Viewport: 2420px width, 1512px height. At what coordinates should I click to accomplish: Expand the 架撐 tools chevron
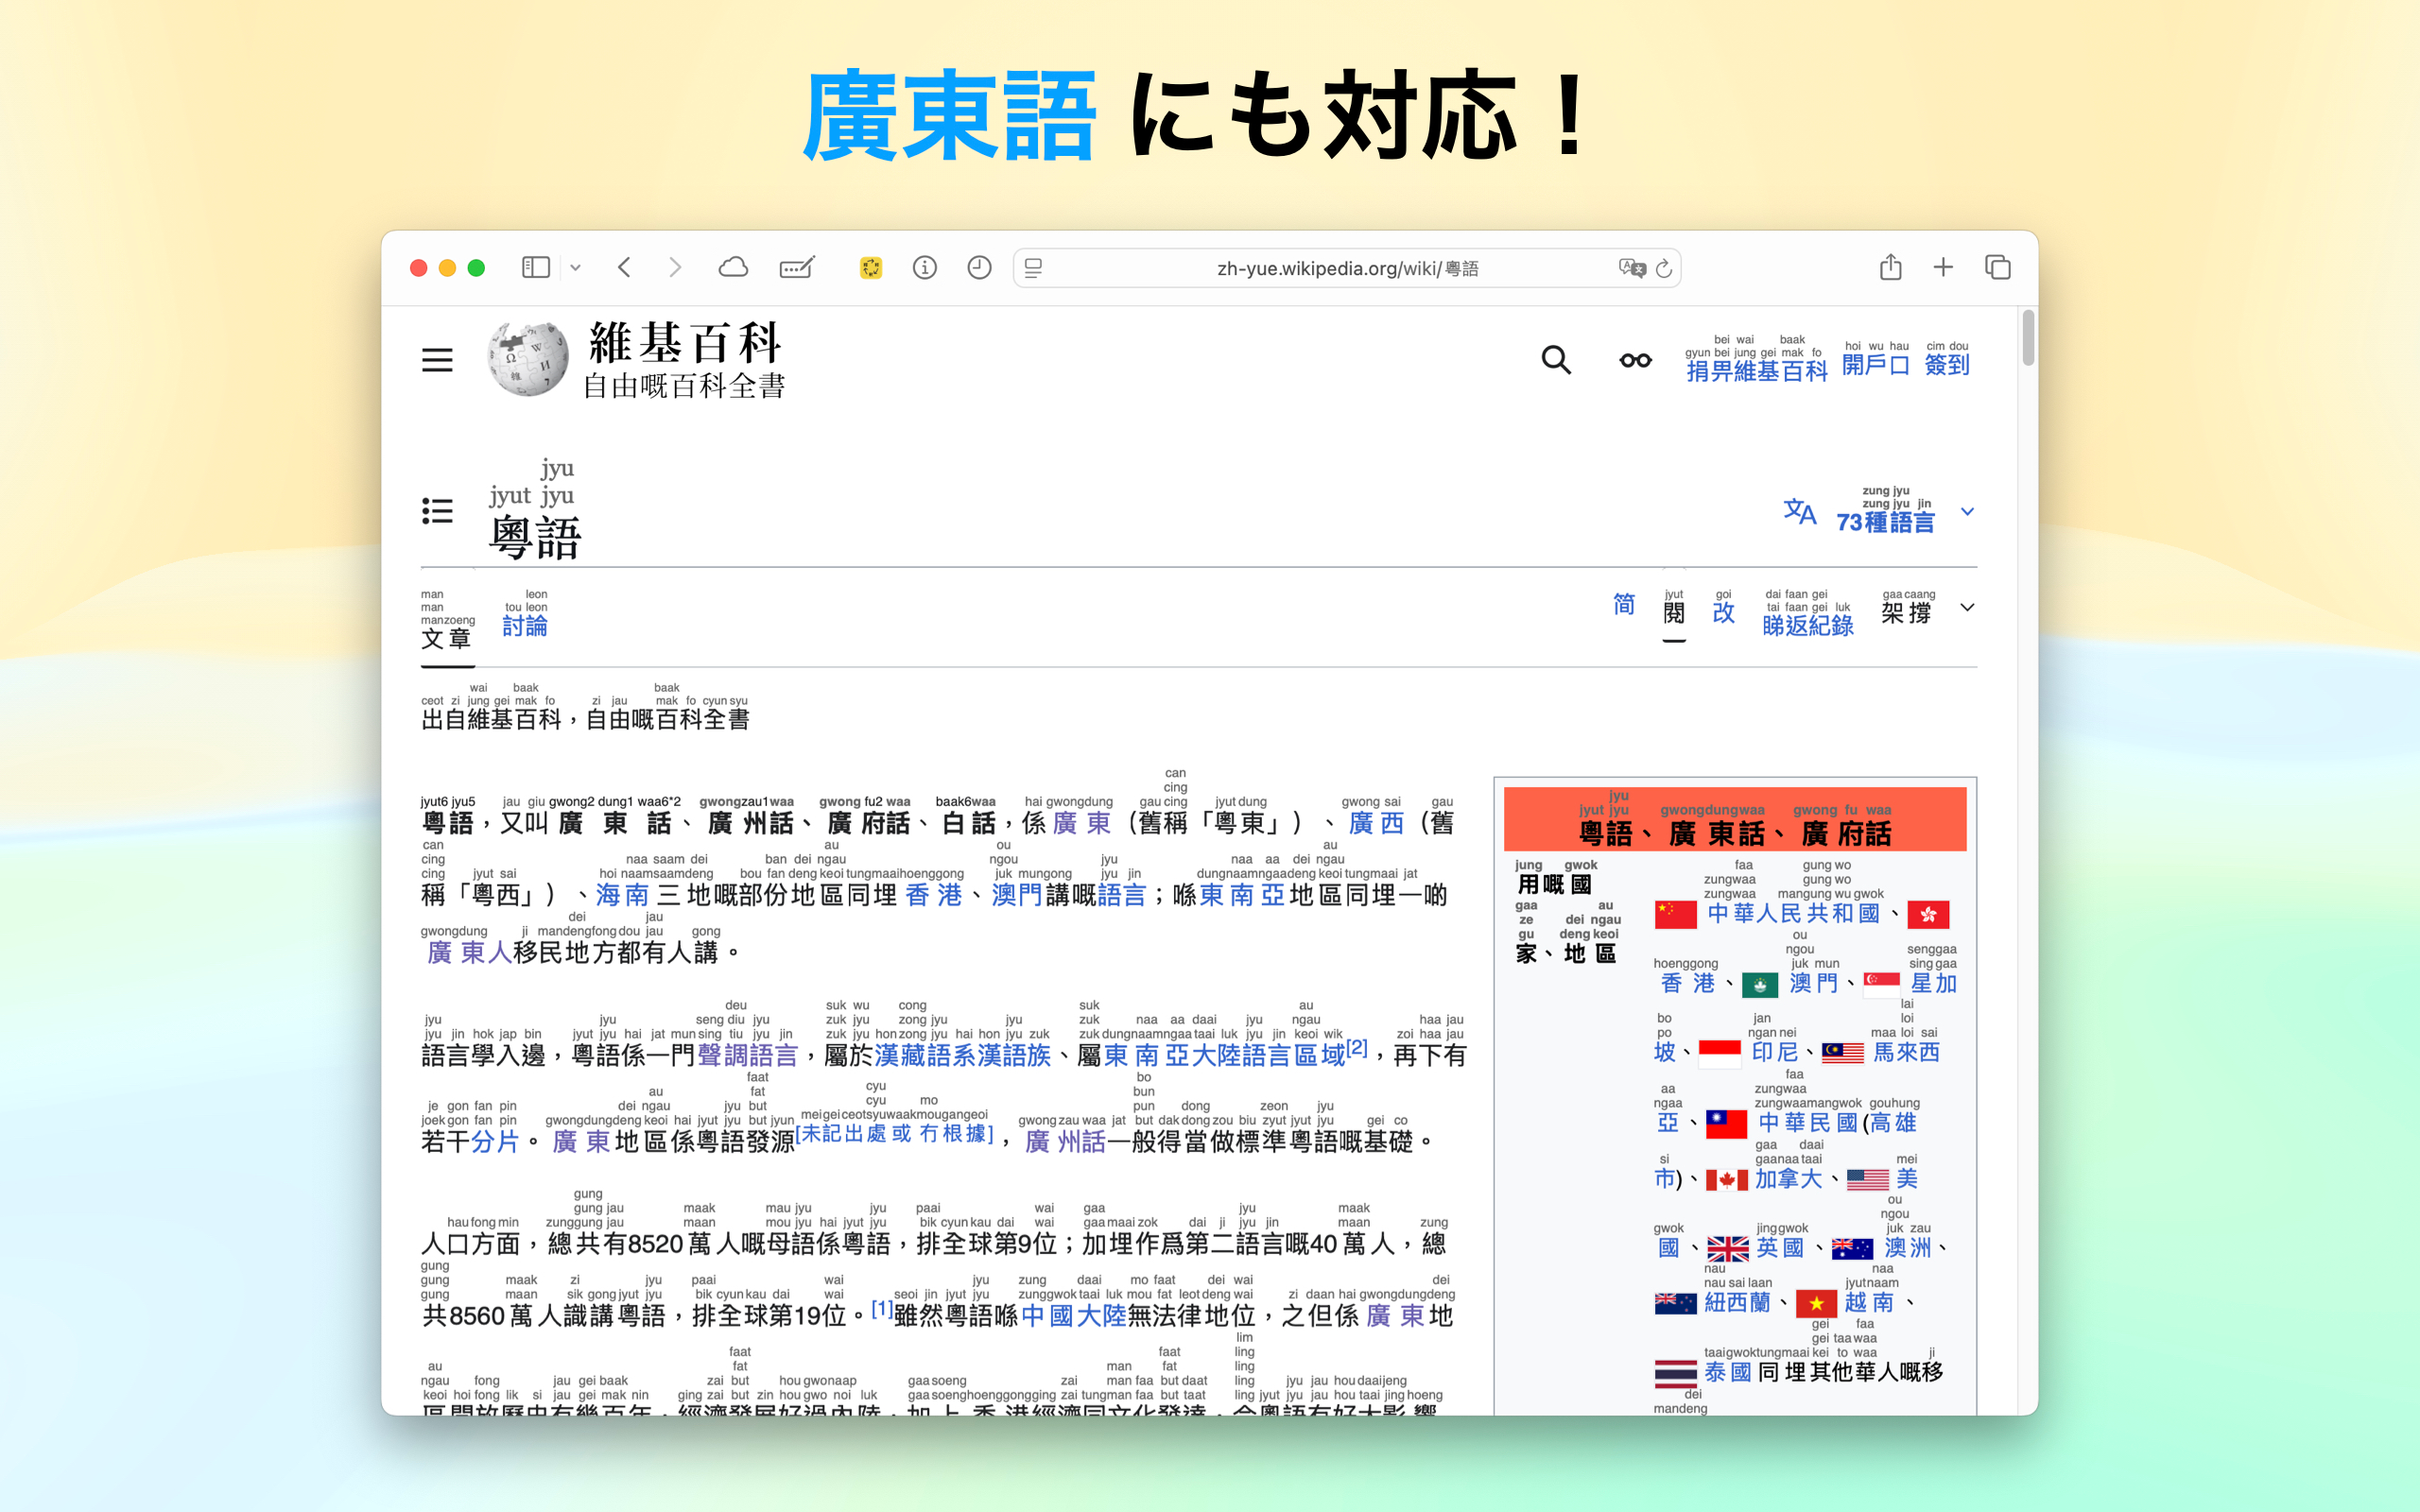click(x=1967, y=608)
